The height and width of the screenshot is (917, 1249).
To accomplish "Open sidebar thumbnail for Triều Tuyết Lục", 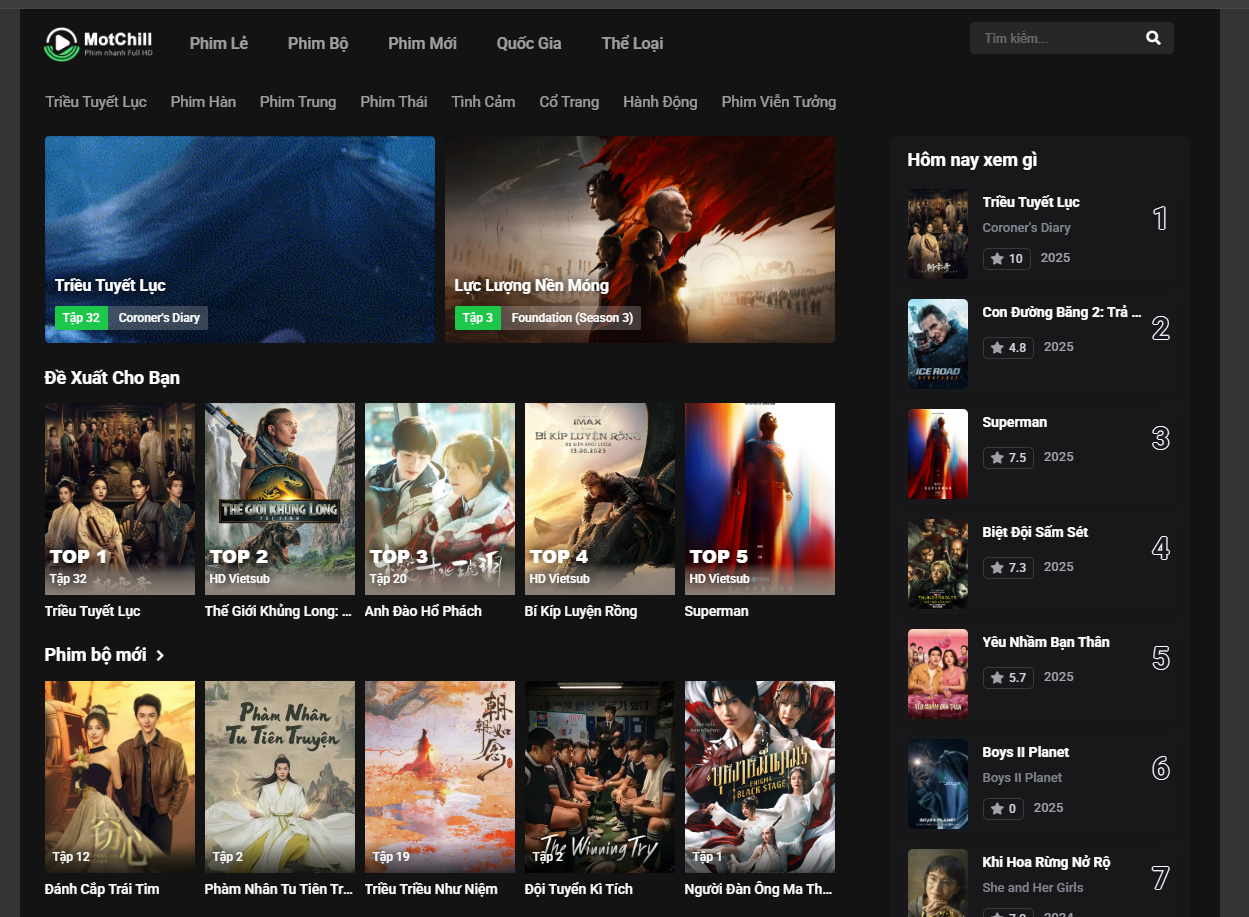I will (938, 234).
